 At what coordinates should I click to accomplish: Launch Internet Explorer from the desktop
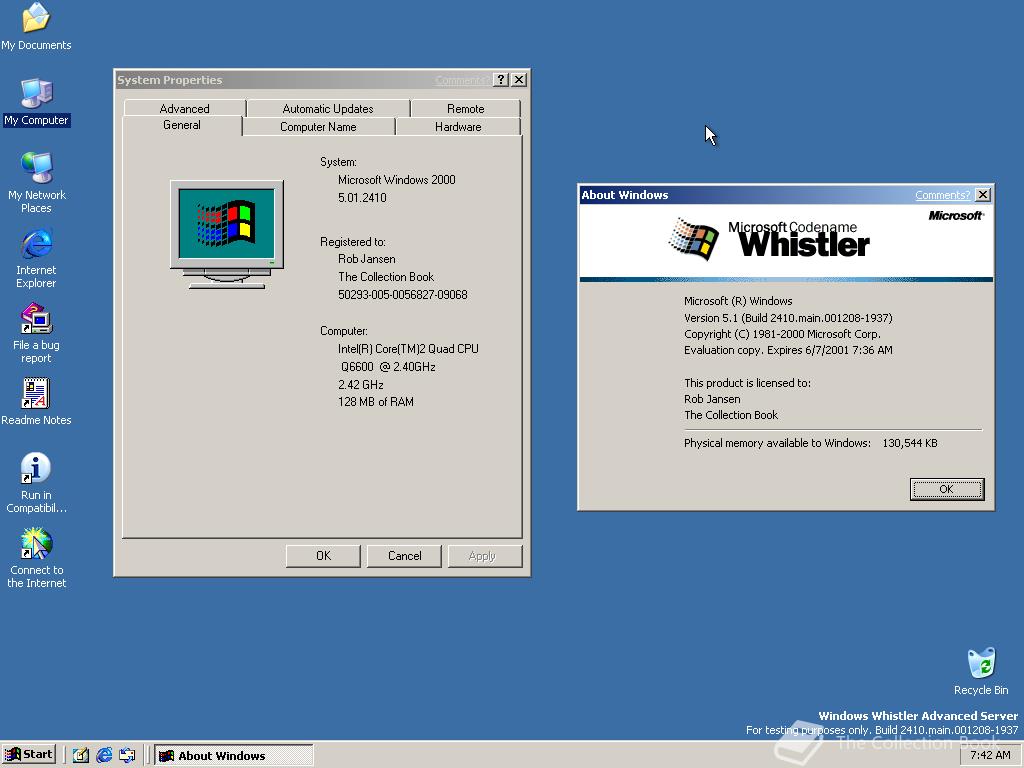pos(36,258)
